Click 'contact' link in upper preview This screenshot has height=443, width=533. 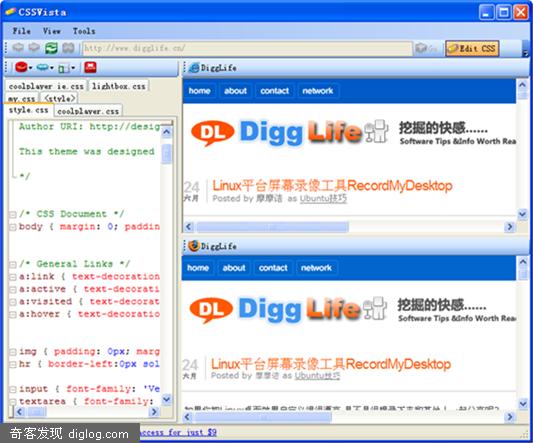275,91
